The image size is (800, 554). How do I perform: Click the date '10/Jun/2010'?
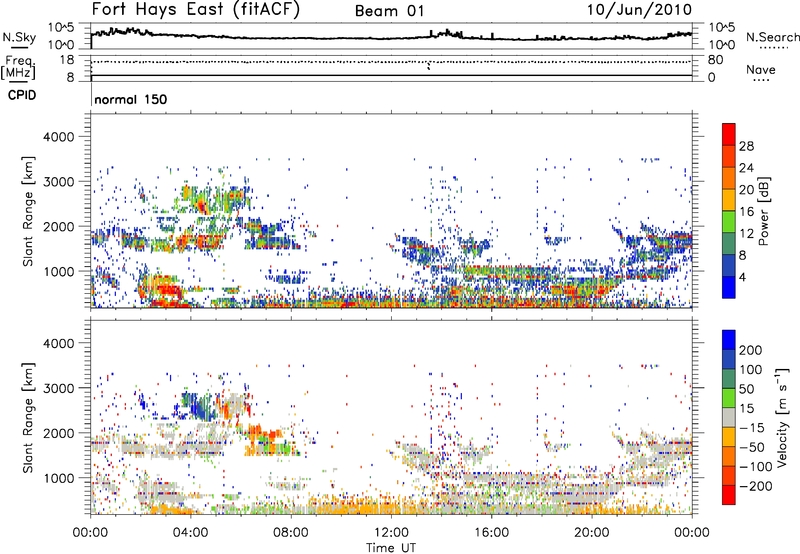639,10
